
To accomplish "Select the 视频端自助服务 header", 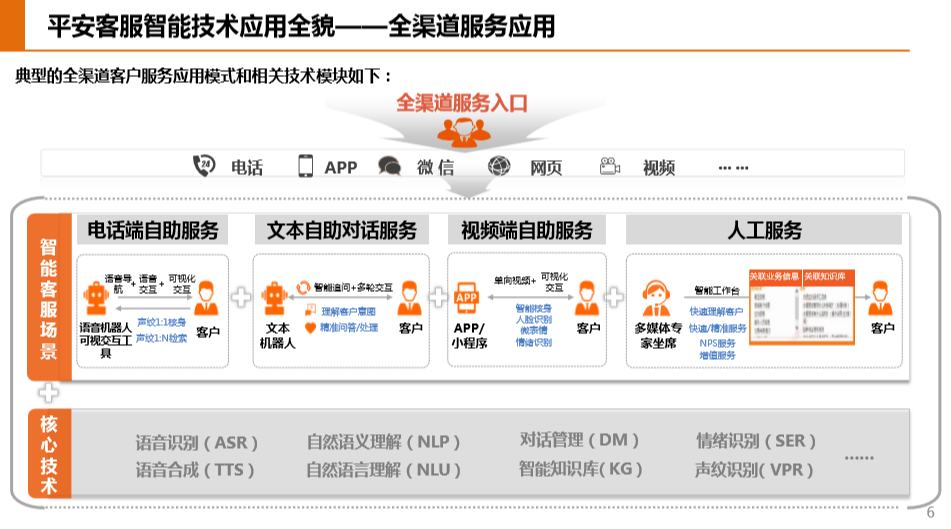I will coord(527,231).
